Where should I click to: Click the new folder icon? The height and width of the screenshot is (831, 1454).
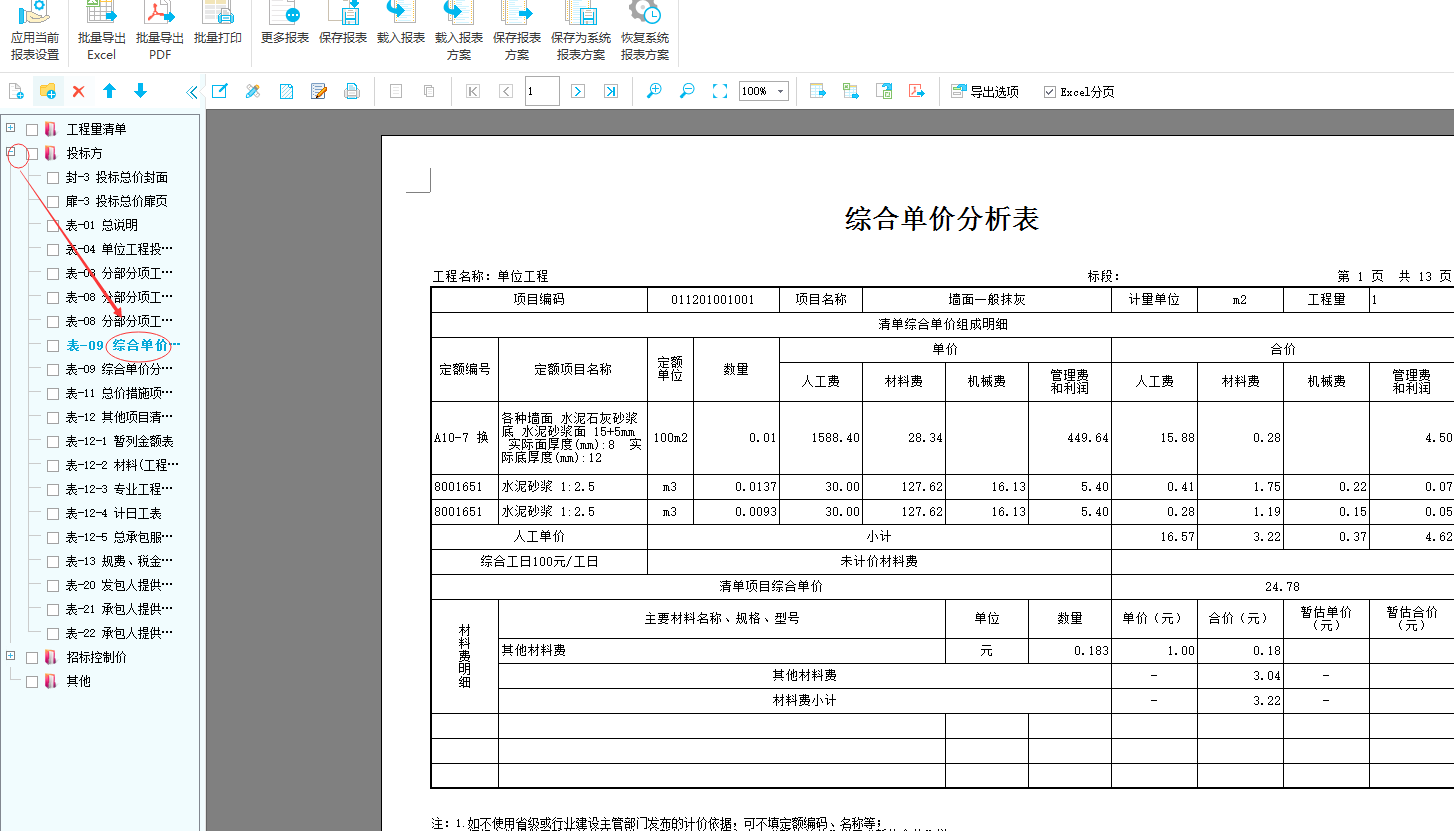47,91
